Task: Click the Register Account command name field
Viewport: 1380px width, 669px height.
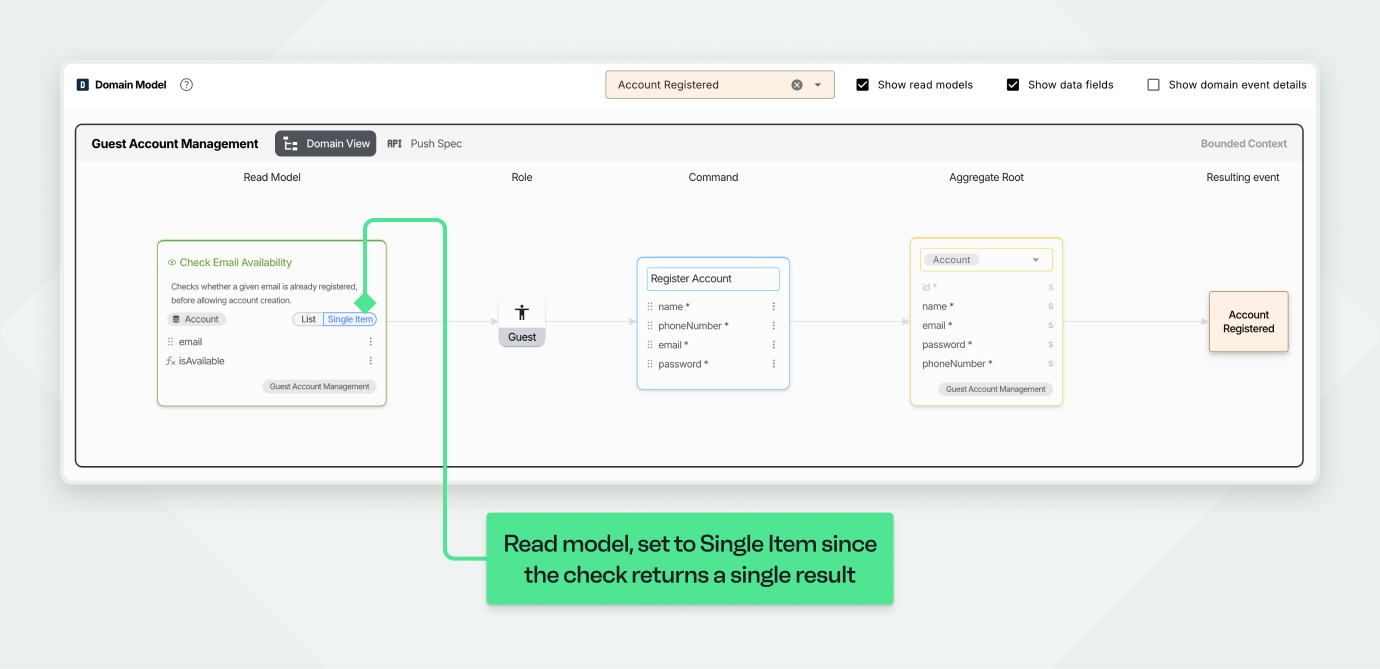Action: coord(713,279)
